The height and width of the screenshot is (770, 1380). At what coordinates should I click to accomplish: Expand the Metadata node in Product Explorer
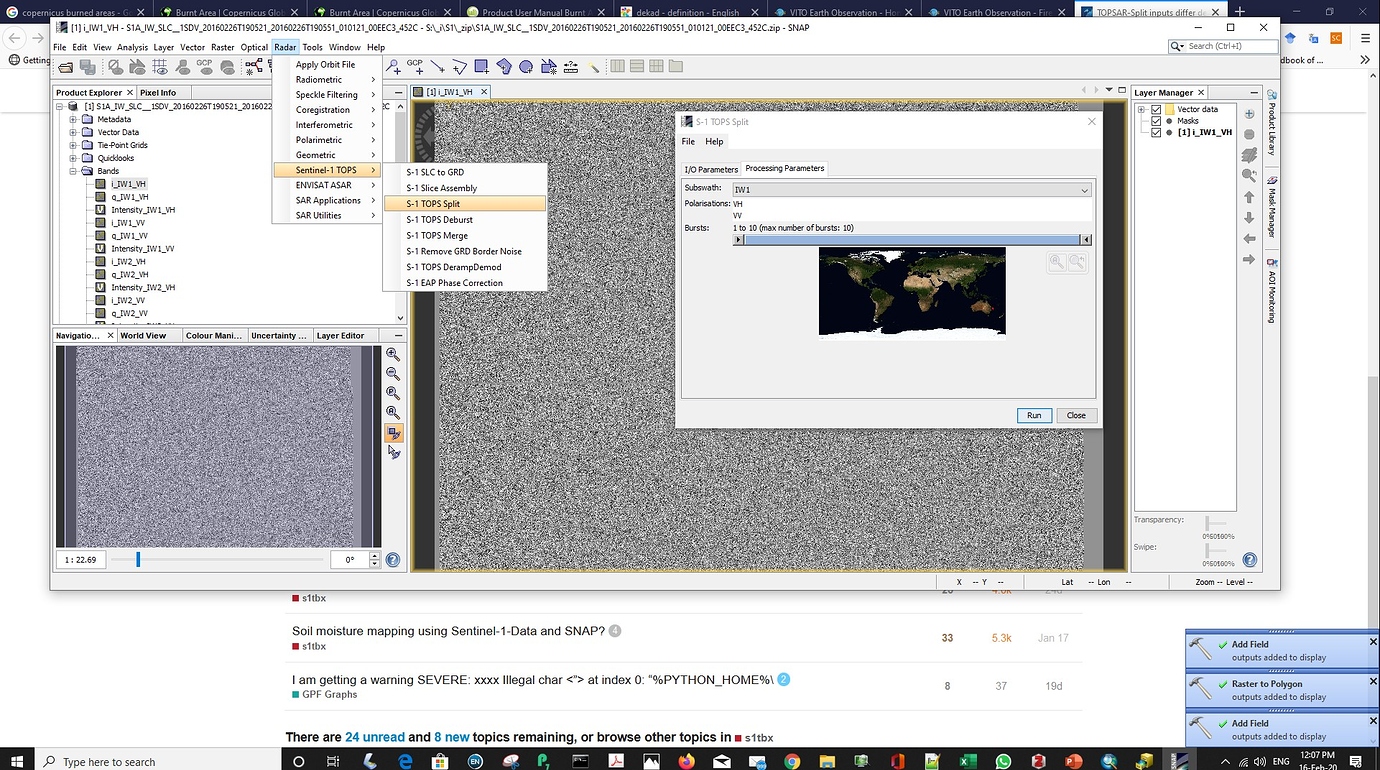click(x=72, y=118)
